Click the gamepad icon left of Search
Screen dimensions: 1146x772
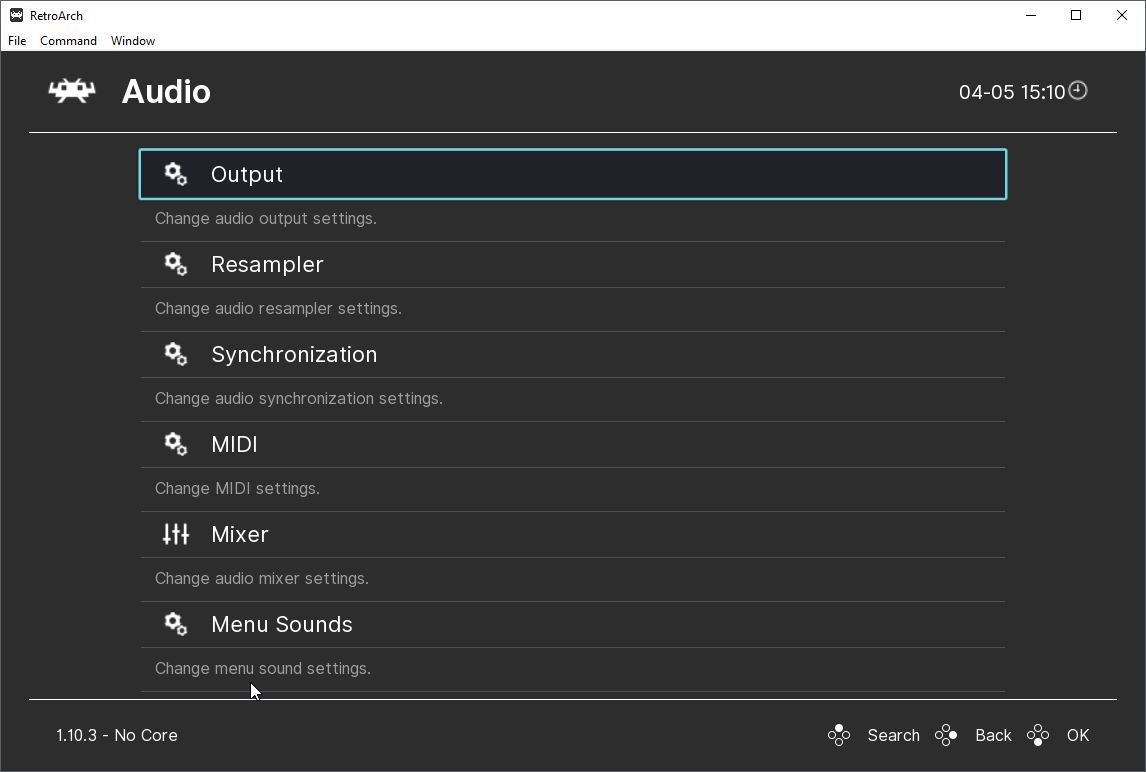839,735
